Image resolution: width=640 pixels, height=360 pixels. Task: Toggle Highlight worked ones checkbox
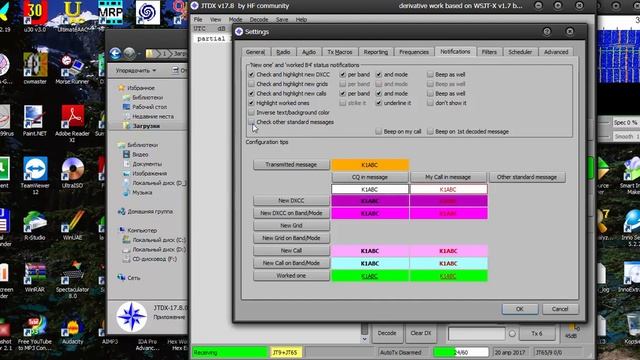pos(251,103)
